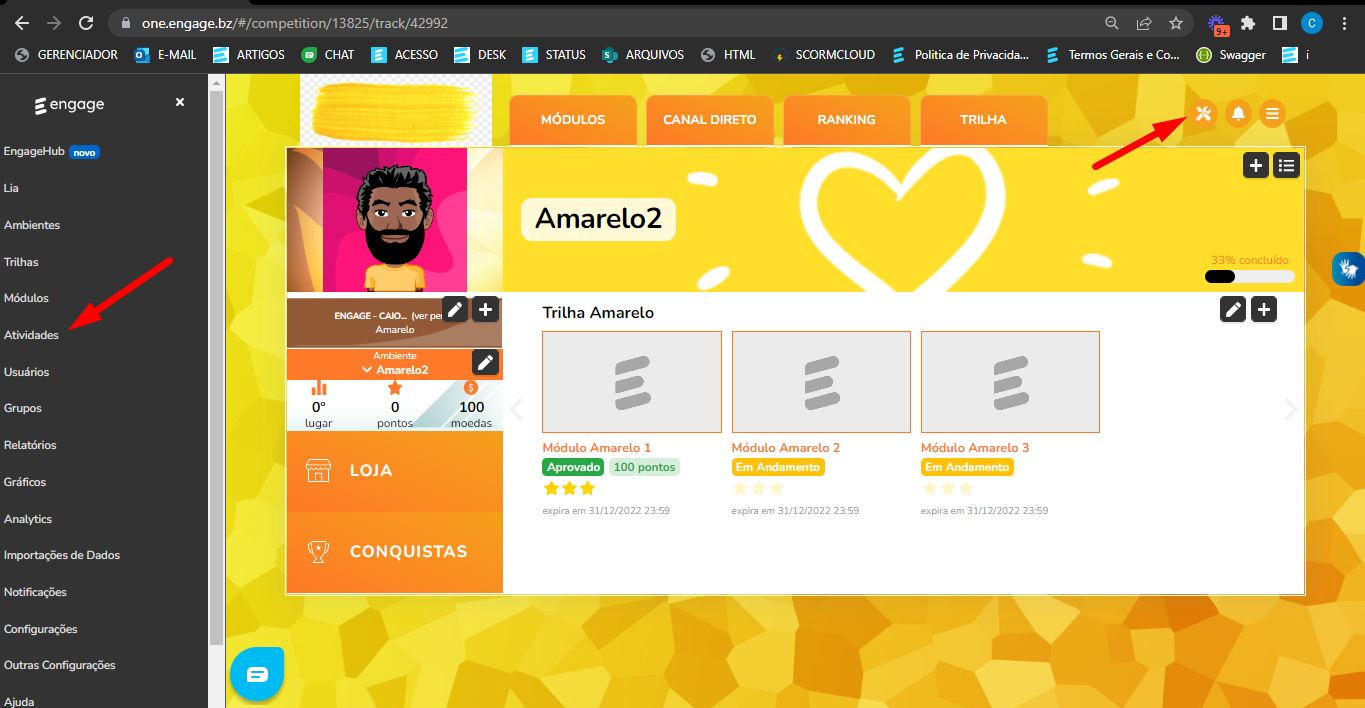
Task: Go back in browser history
Action: (21, 22)
